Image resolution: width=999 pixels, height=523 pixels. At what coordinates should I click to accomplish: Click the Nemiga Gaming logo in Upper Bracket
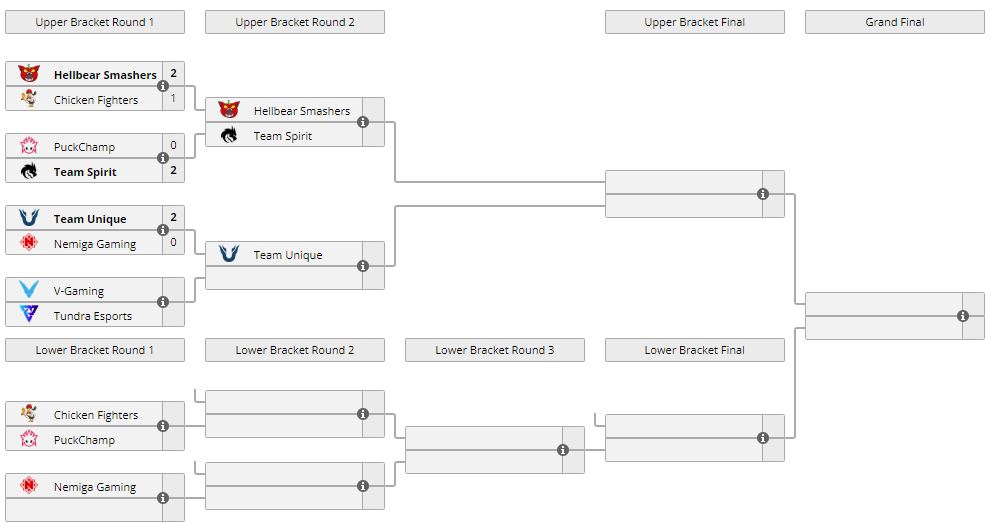point(29,243)
